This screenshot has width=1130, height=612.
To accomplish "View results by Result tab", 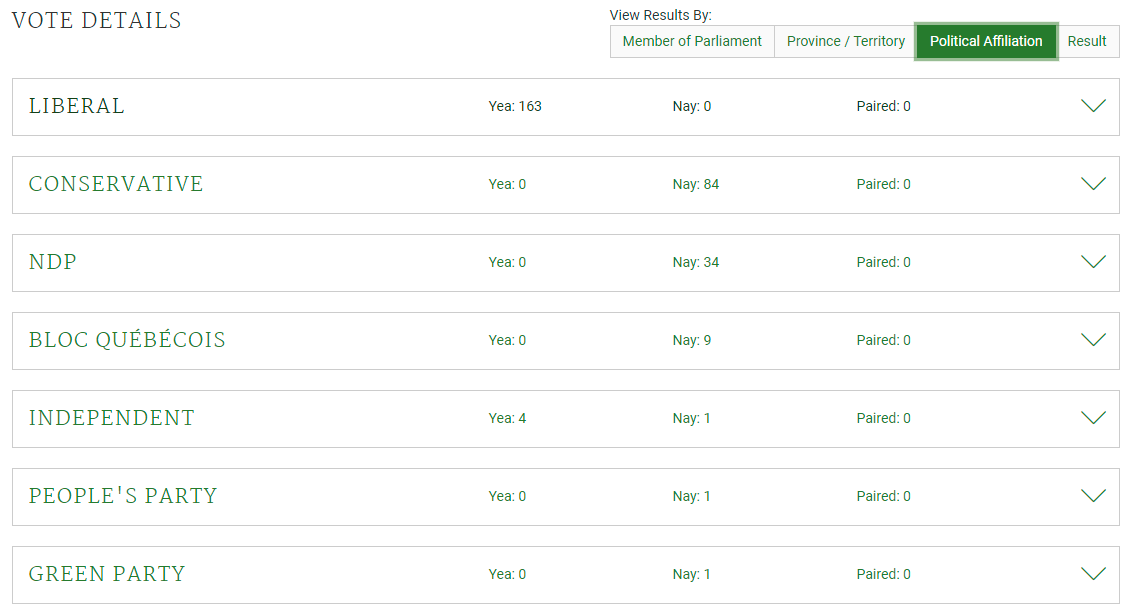I will tap(1087, 41).
